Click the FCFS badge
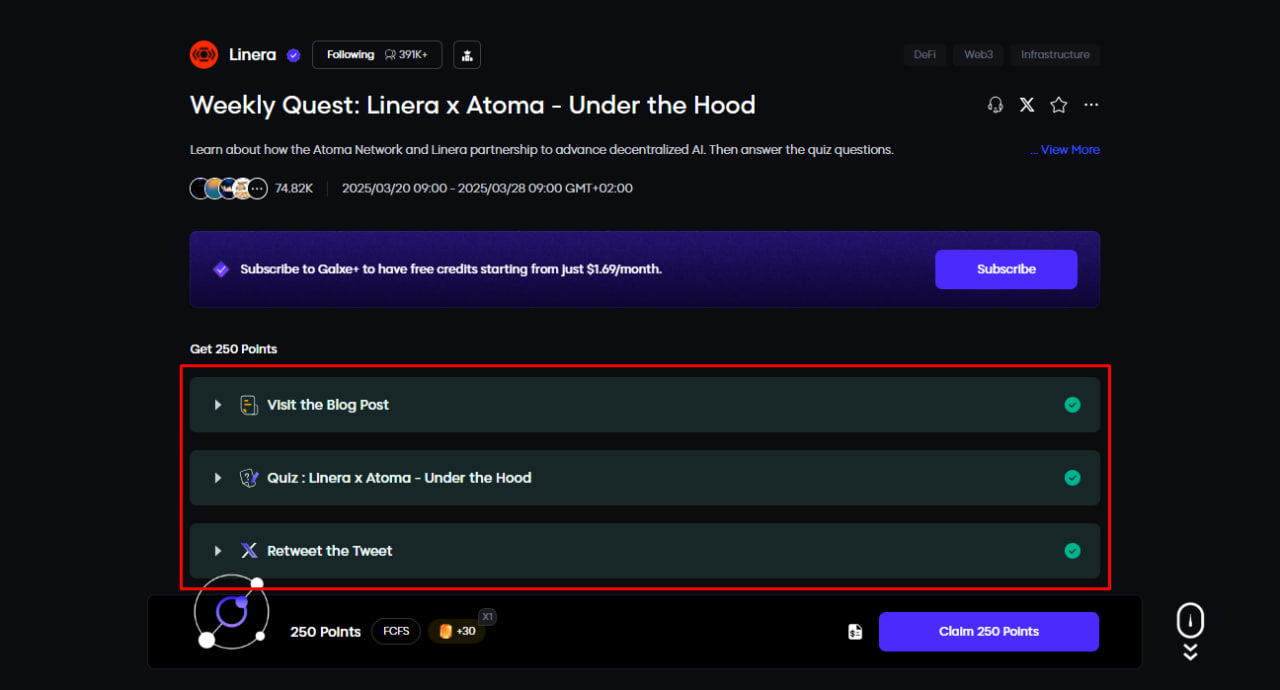This screenshot has height=690, width=1280. click(x=397, y=631)
